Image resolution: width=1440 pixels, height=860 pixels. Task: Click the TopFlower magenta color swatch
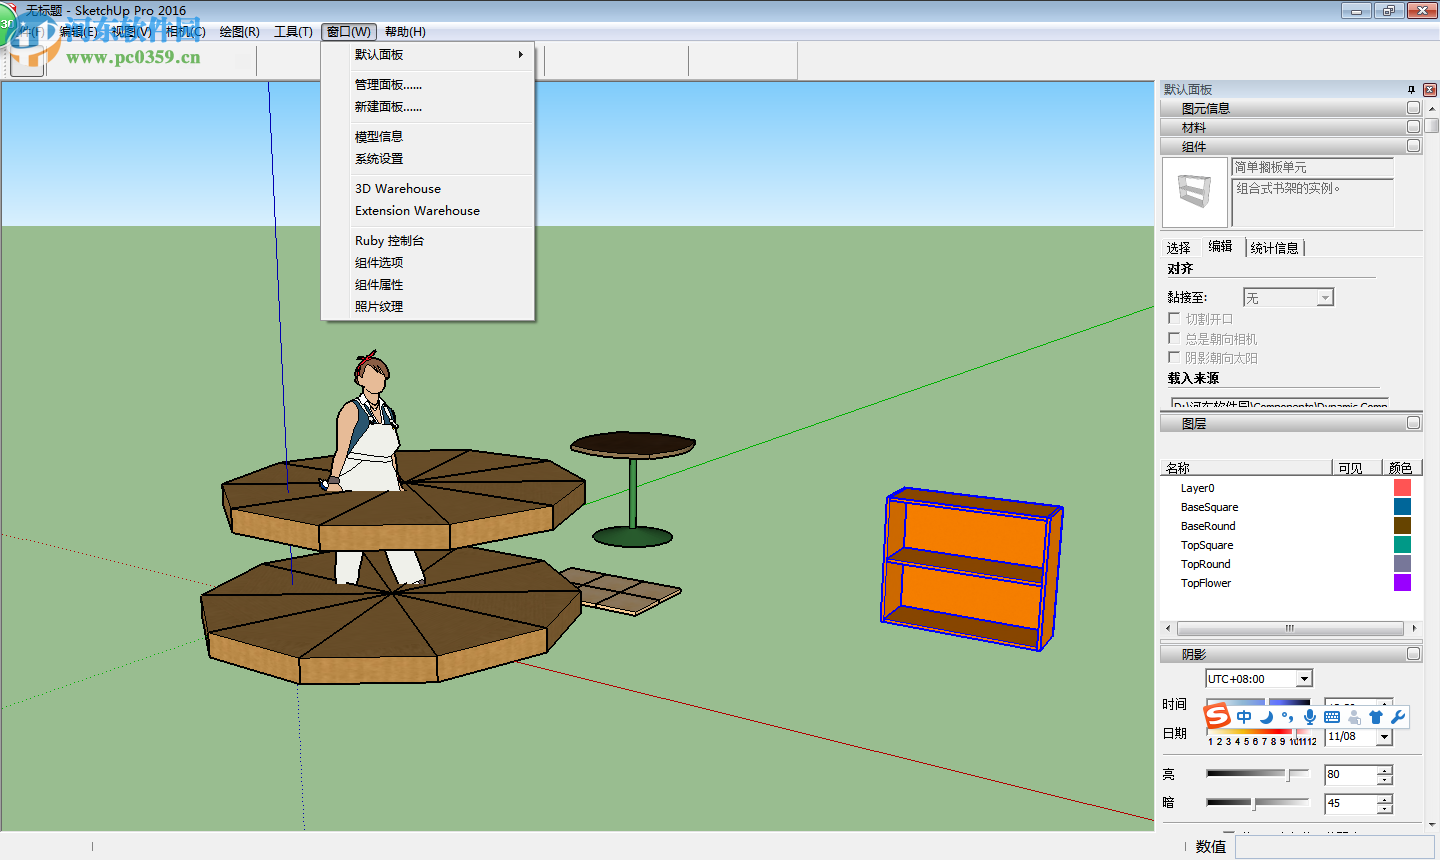(x=1402, y=582)
